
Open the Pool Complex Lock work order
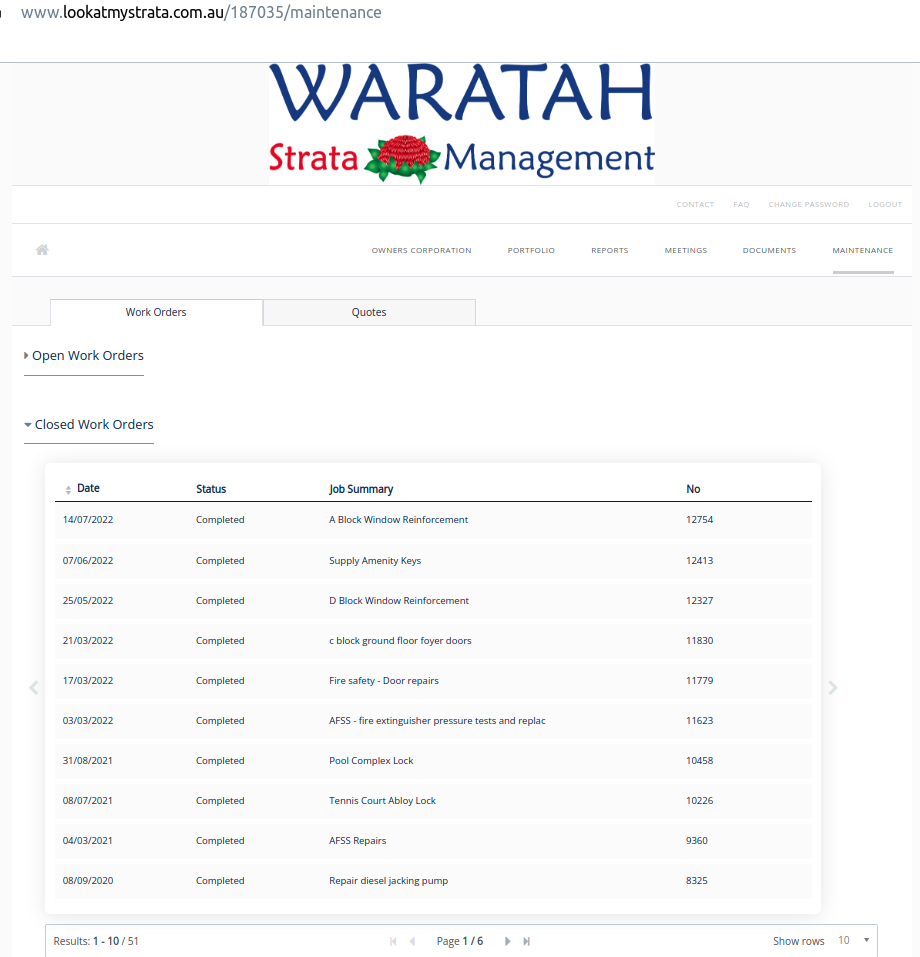371,761
